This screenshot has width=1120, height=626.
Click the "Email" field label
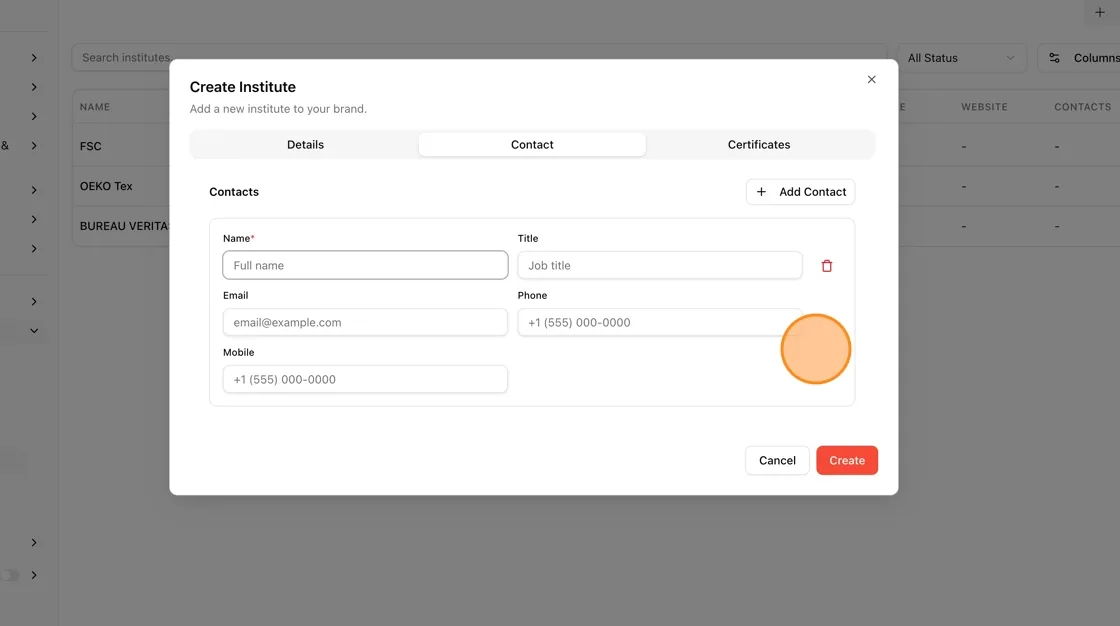click(235, 295)
